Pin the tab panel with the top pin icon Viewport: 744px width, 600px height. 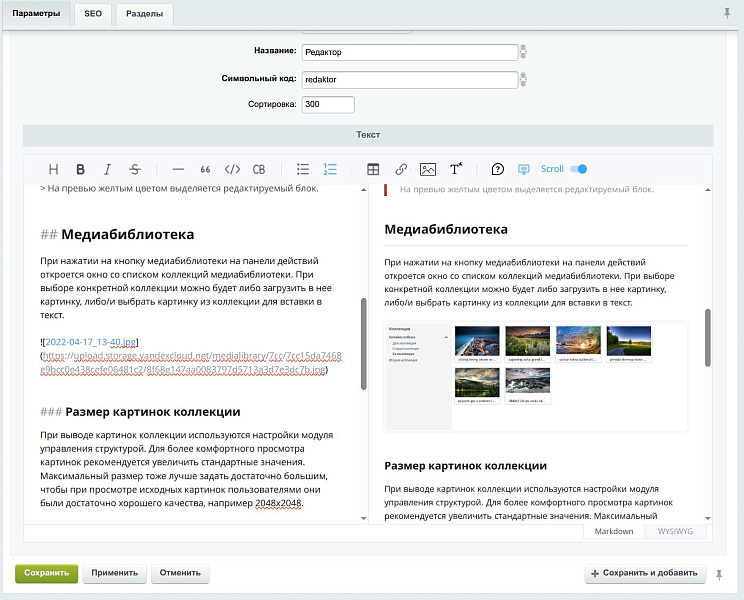click(x=727, y=13)
